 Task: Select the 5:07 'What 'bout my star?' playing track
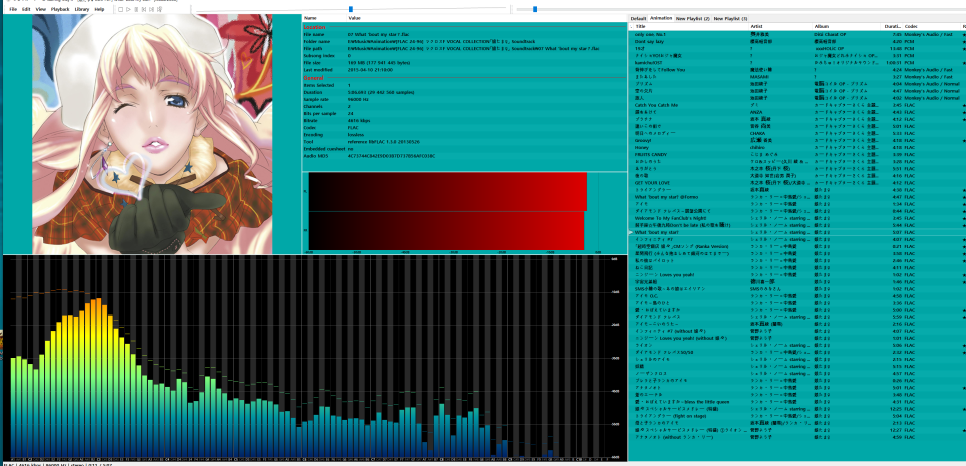pyautogui.click(x=797, y=232)
